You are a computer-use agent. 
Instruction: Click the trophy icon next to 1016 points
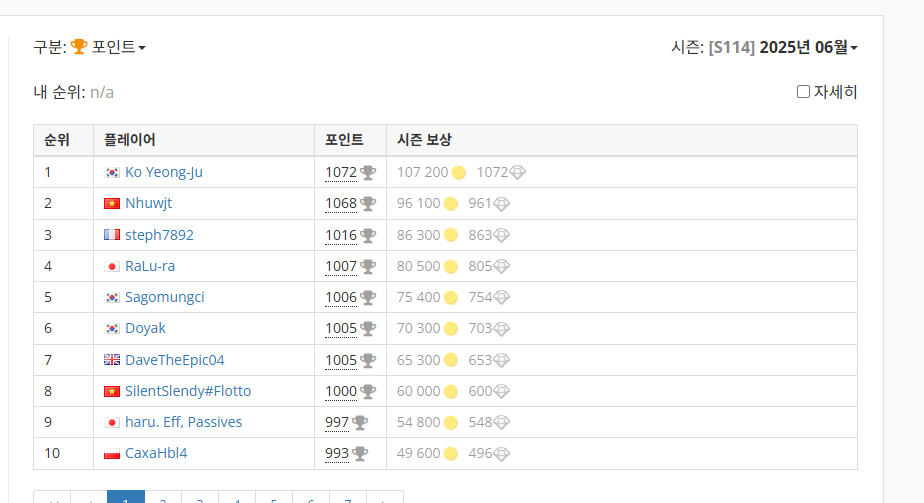(368, 236)
